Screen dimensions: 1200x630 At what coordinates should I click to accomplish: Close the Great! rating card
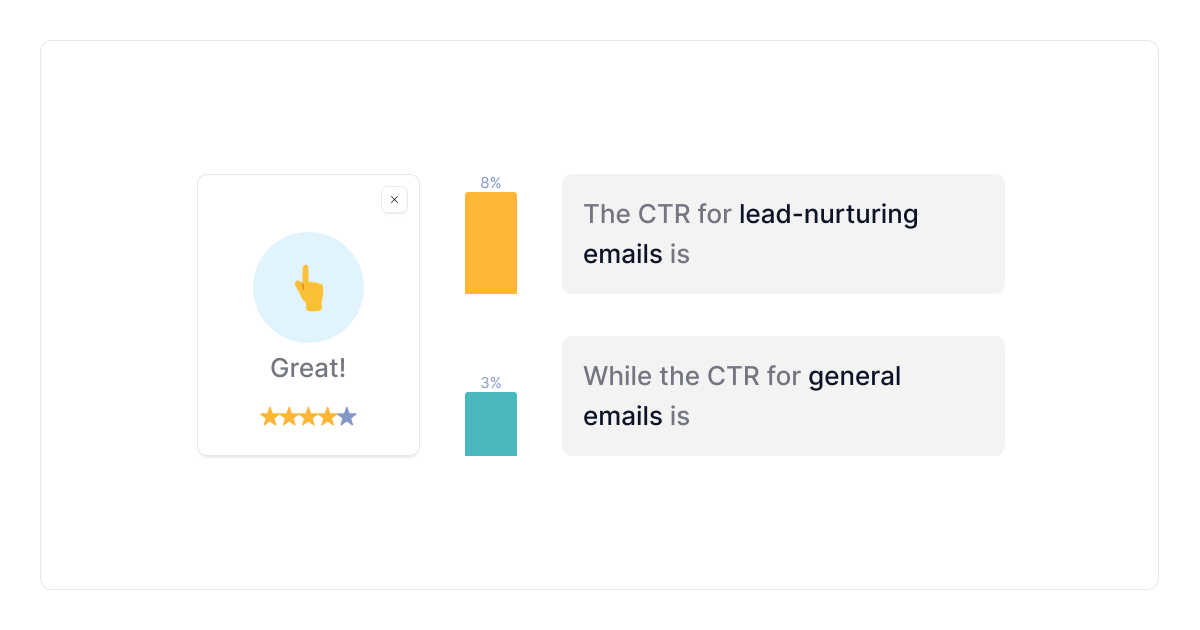pyautogui.click(x=394, y=200)
